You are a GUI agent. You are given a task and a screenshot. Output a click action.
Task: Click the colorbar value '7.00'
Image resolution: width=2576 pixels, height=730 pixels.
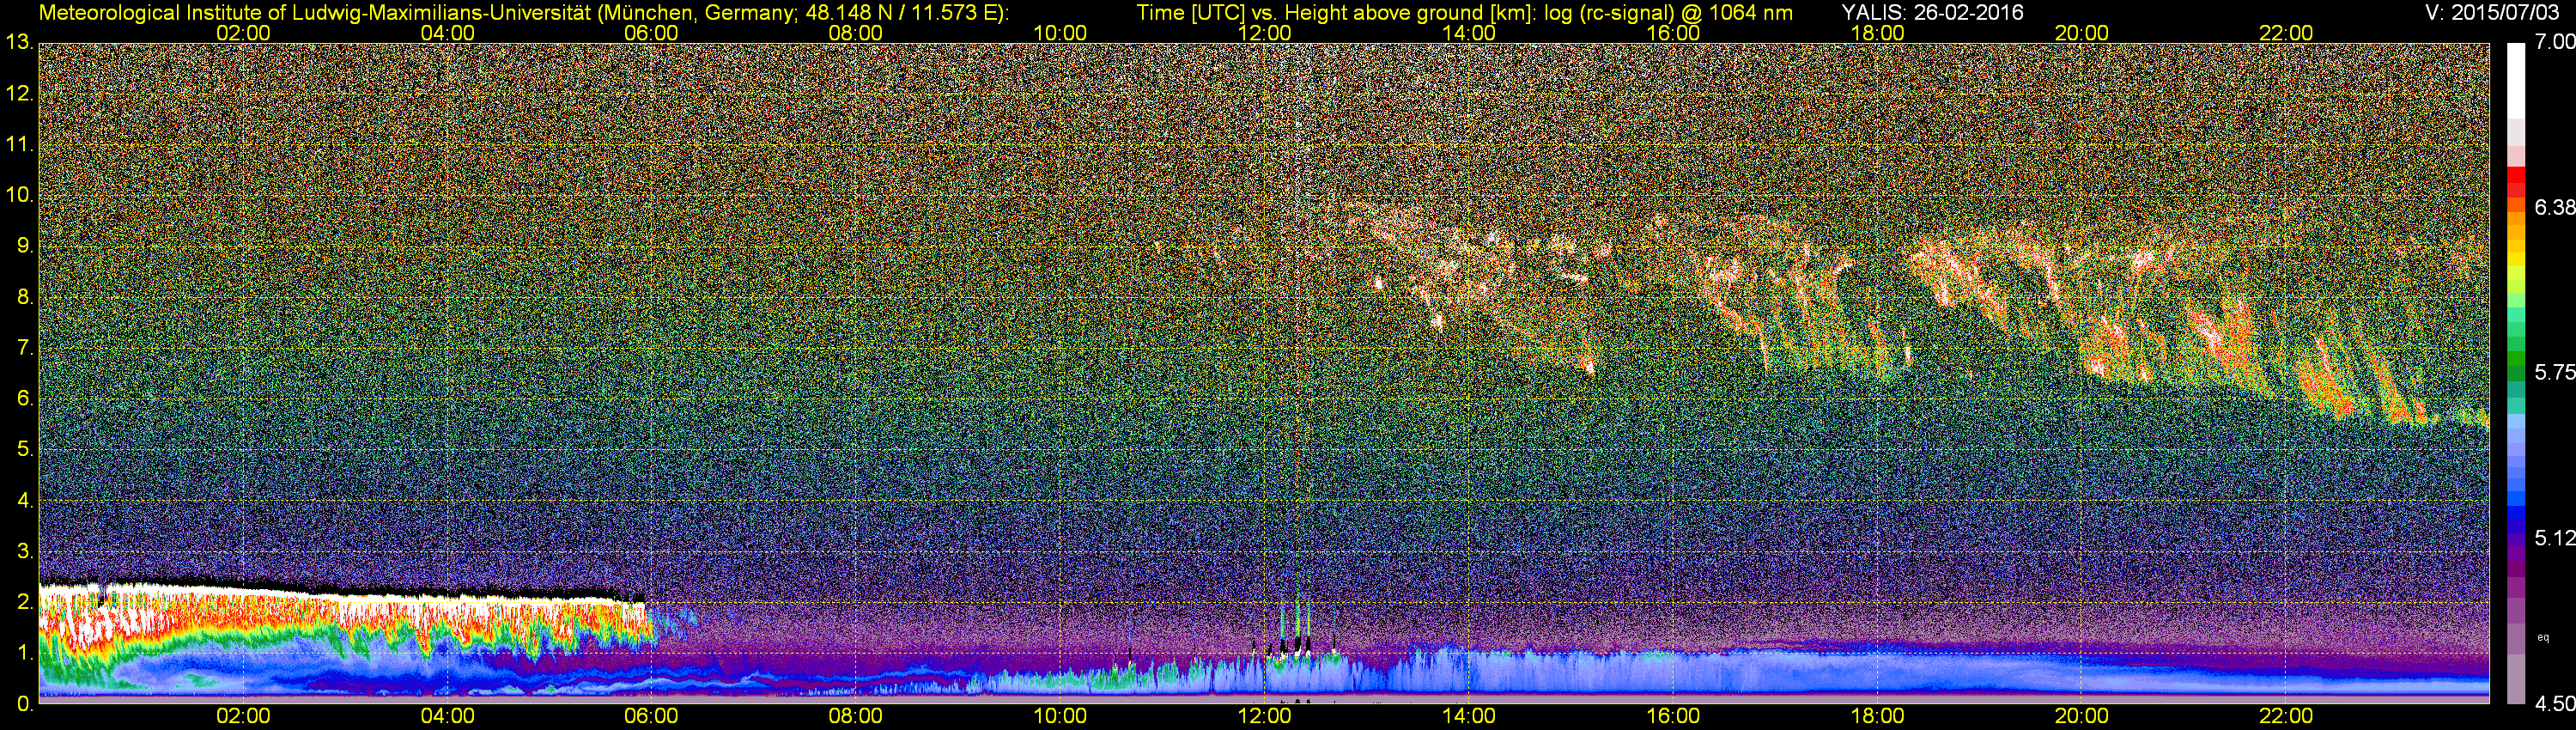point(2554,41)
